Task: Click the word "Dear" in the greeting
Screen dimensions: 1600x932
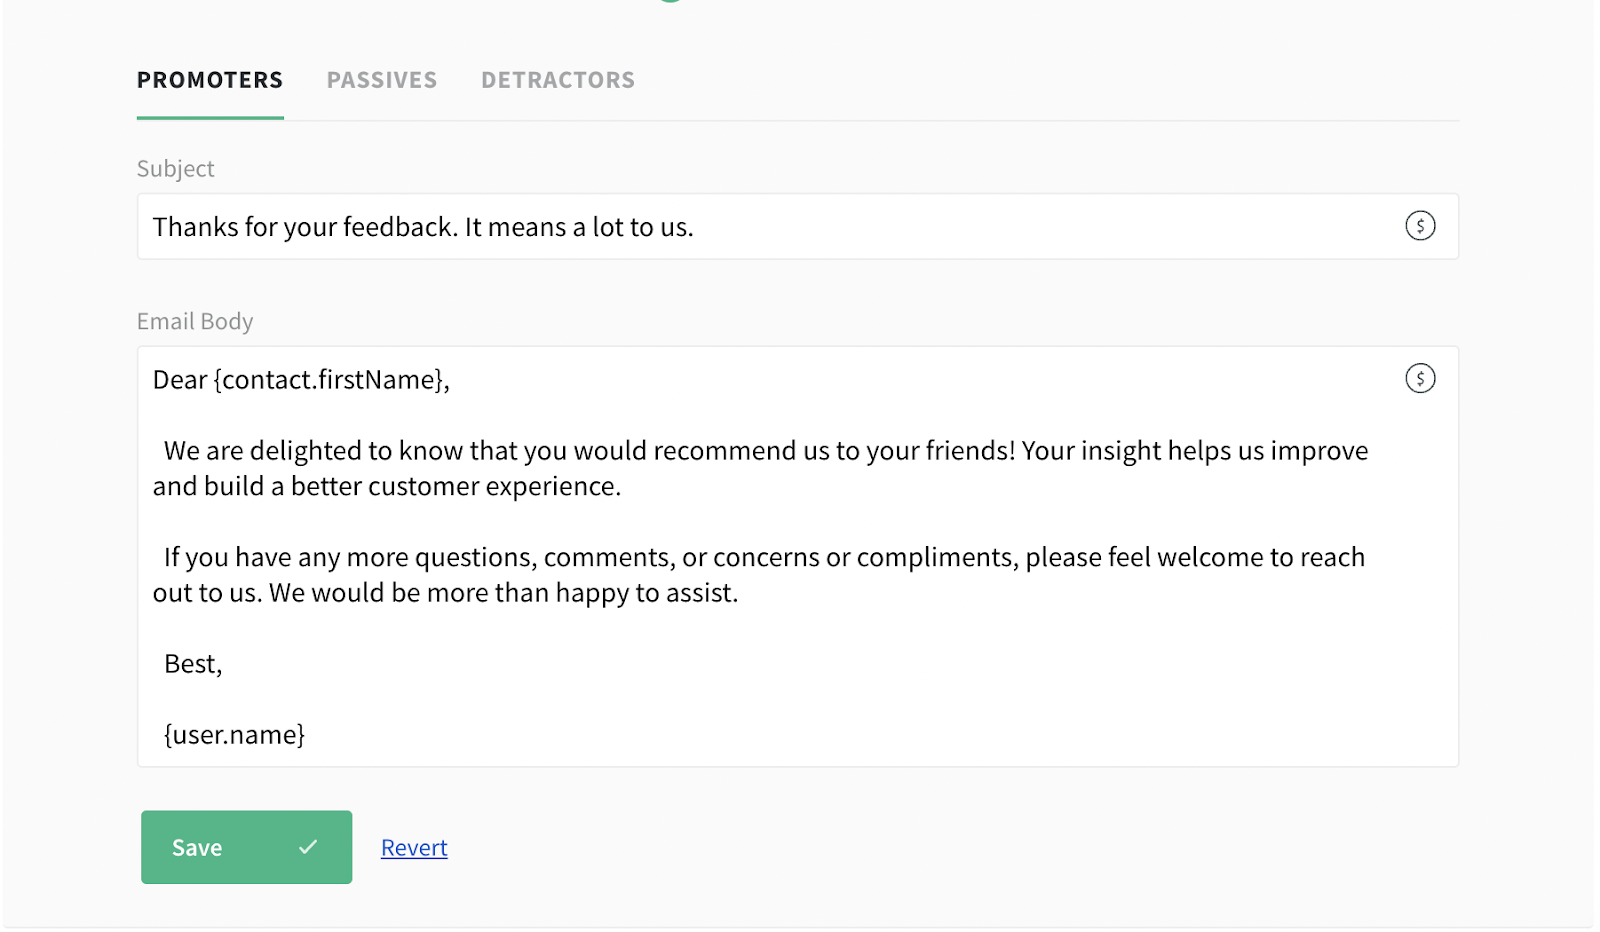Action: tap(180, 380)
